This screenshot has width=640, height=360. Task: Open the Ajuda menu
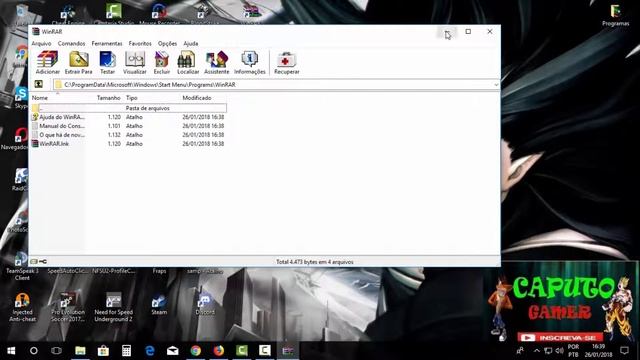[191, 43]
